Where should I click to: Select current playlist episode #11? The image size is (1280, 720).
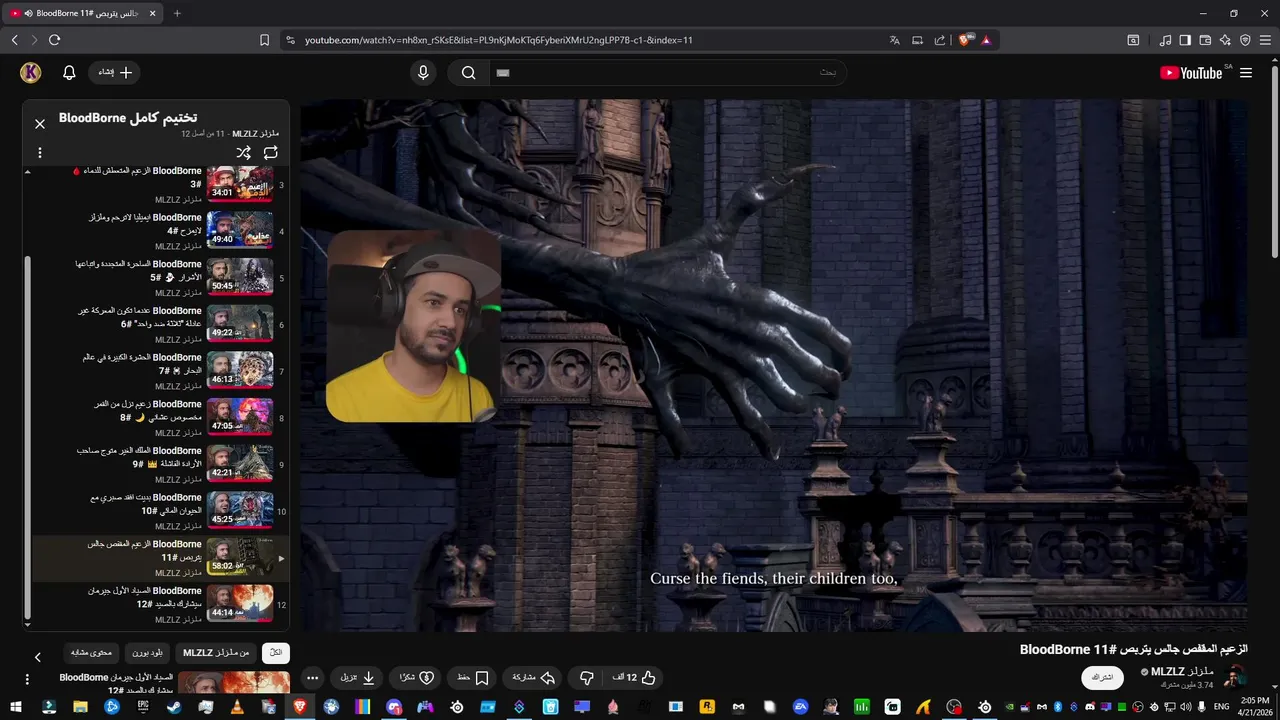point(160,558)
